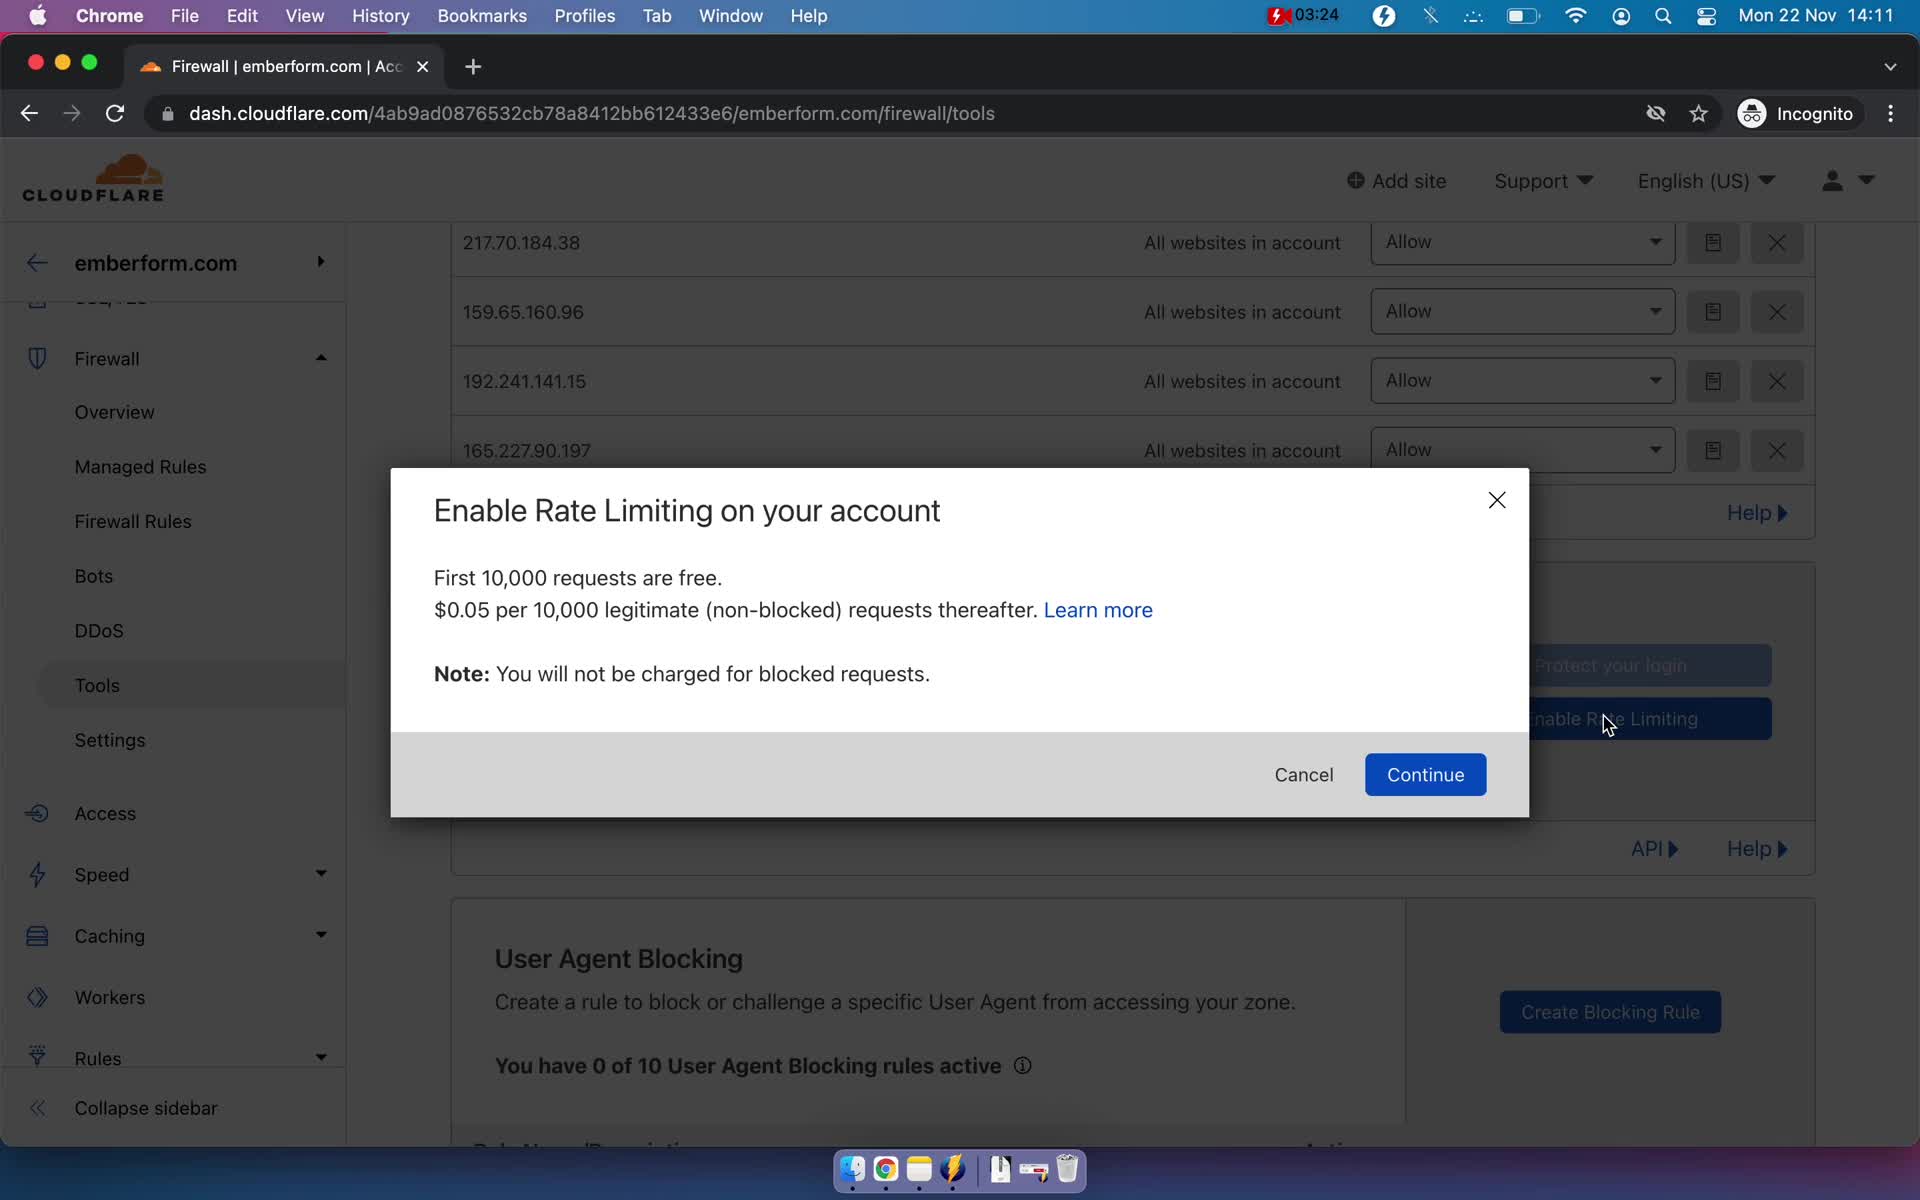
Task: Click Continue to enable Rate Limiting
Action: coord(1425,774)
